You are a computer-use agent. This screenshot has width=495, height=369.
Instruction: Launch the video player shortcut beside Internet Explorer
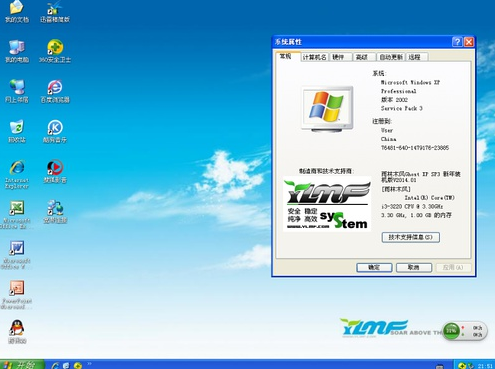[x=55, y=172]
